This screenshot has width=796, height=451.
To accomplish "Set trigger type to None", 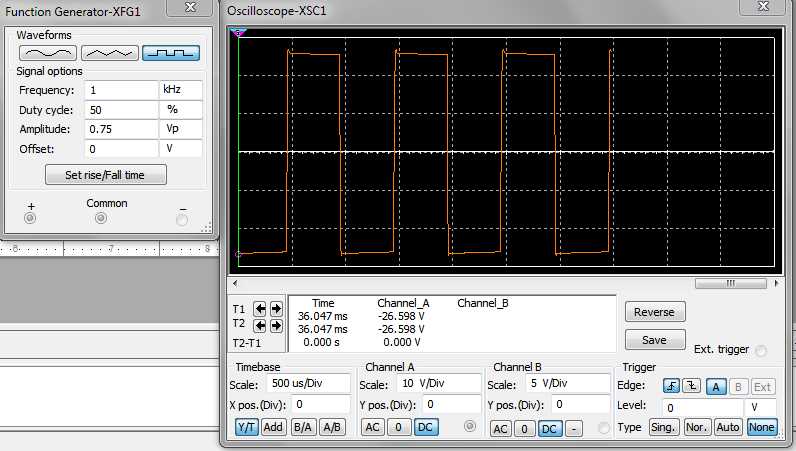I will [761, 427].
